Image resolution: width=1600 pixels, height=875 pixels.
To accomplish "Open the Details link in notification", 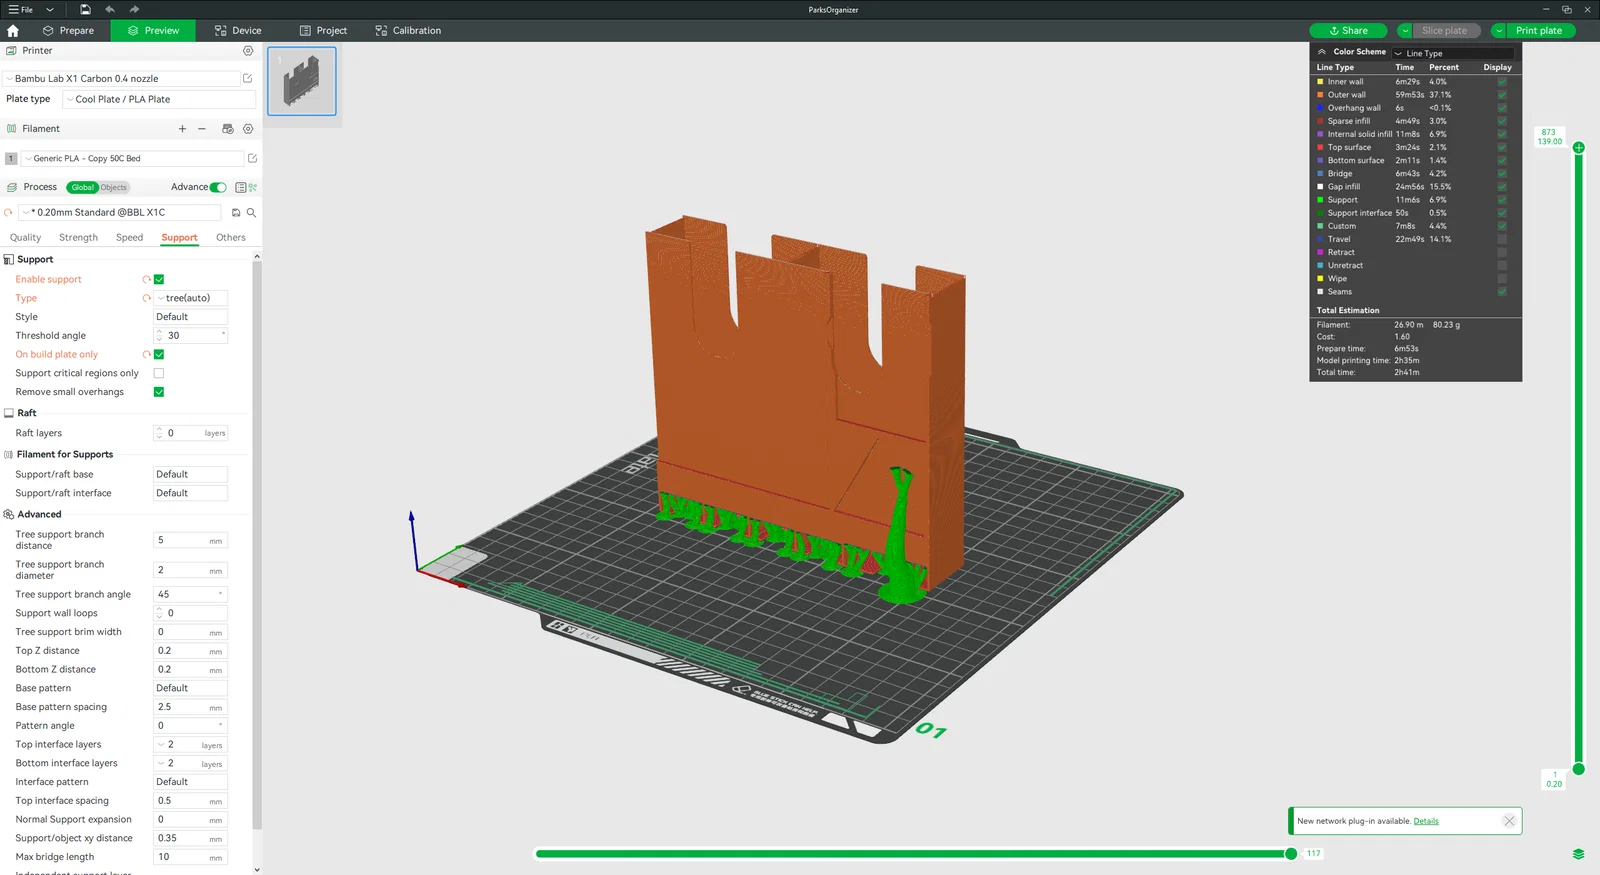I will [x=1426, y=821].
